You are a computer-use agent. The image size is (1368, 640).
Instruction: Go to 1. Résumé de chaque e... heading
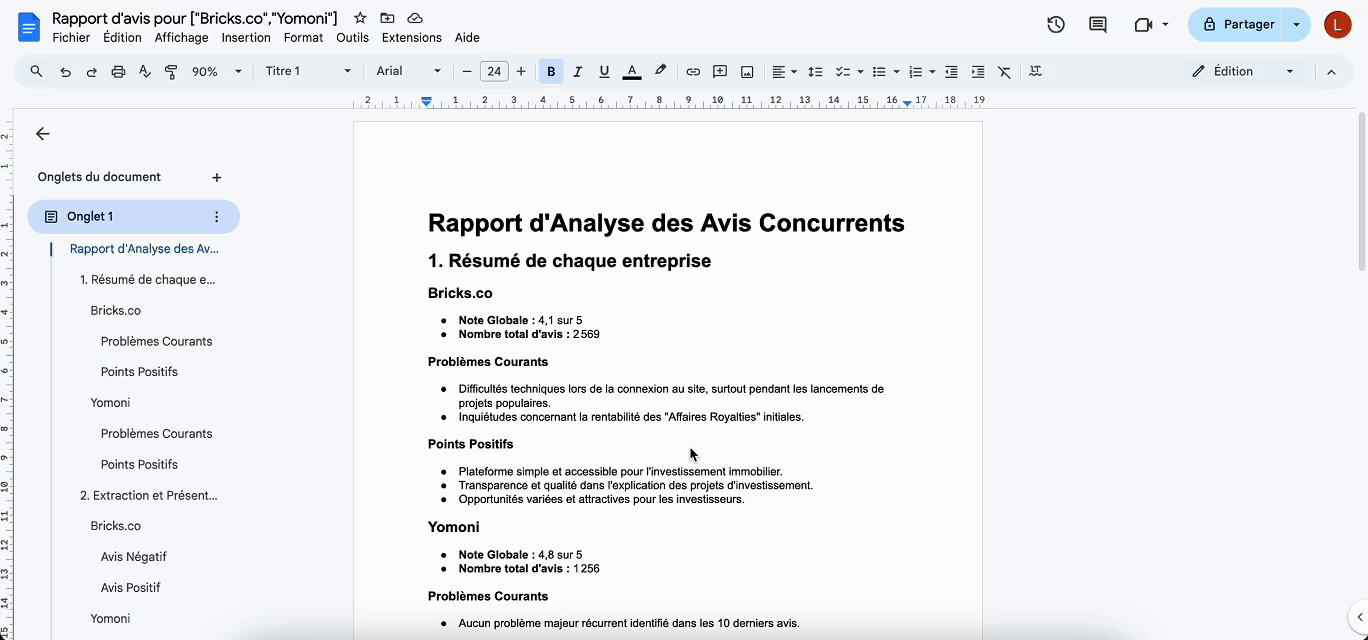pyautogui.click(x=148, y=280)
